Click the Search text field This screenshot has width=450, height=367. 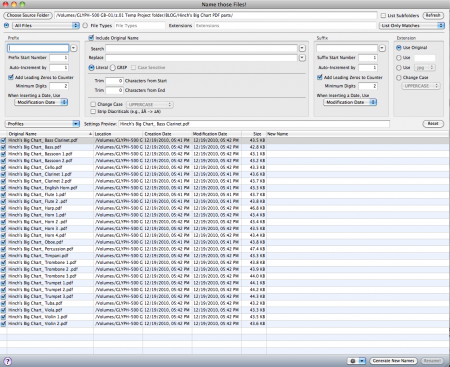(x=201, y=48)
